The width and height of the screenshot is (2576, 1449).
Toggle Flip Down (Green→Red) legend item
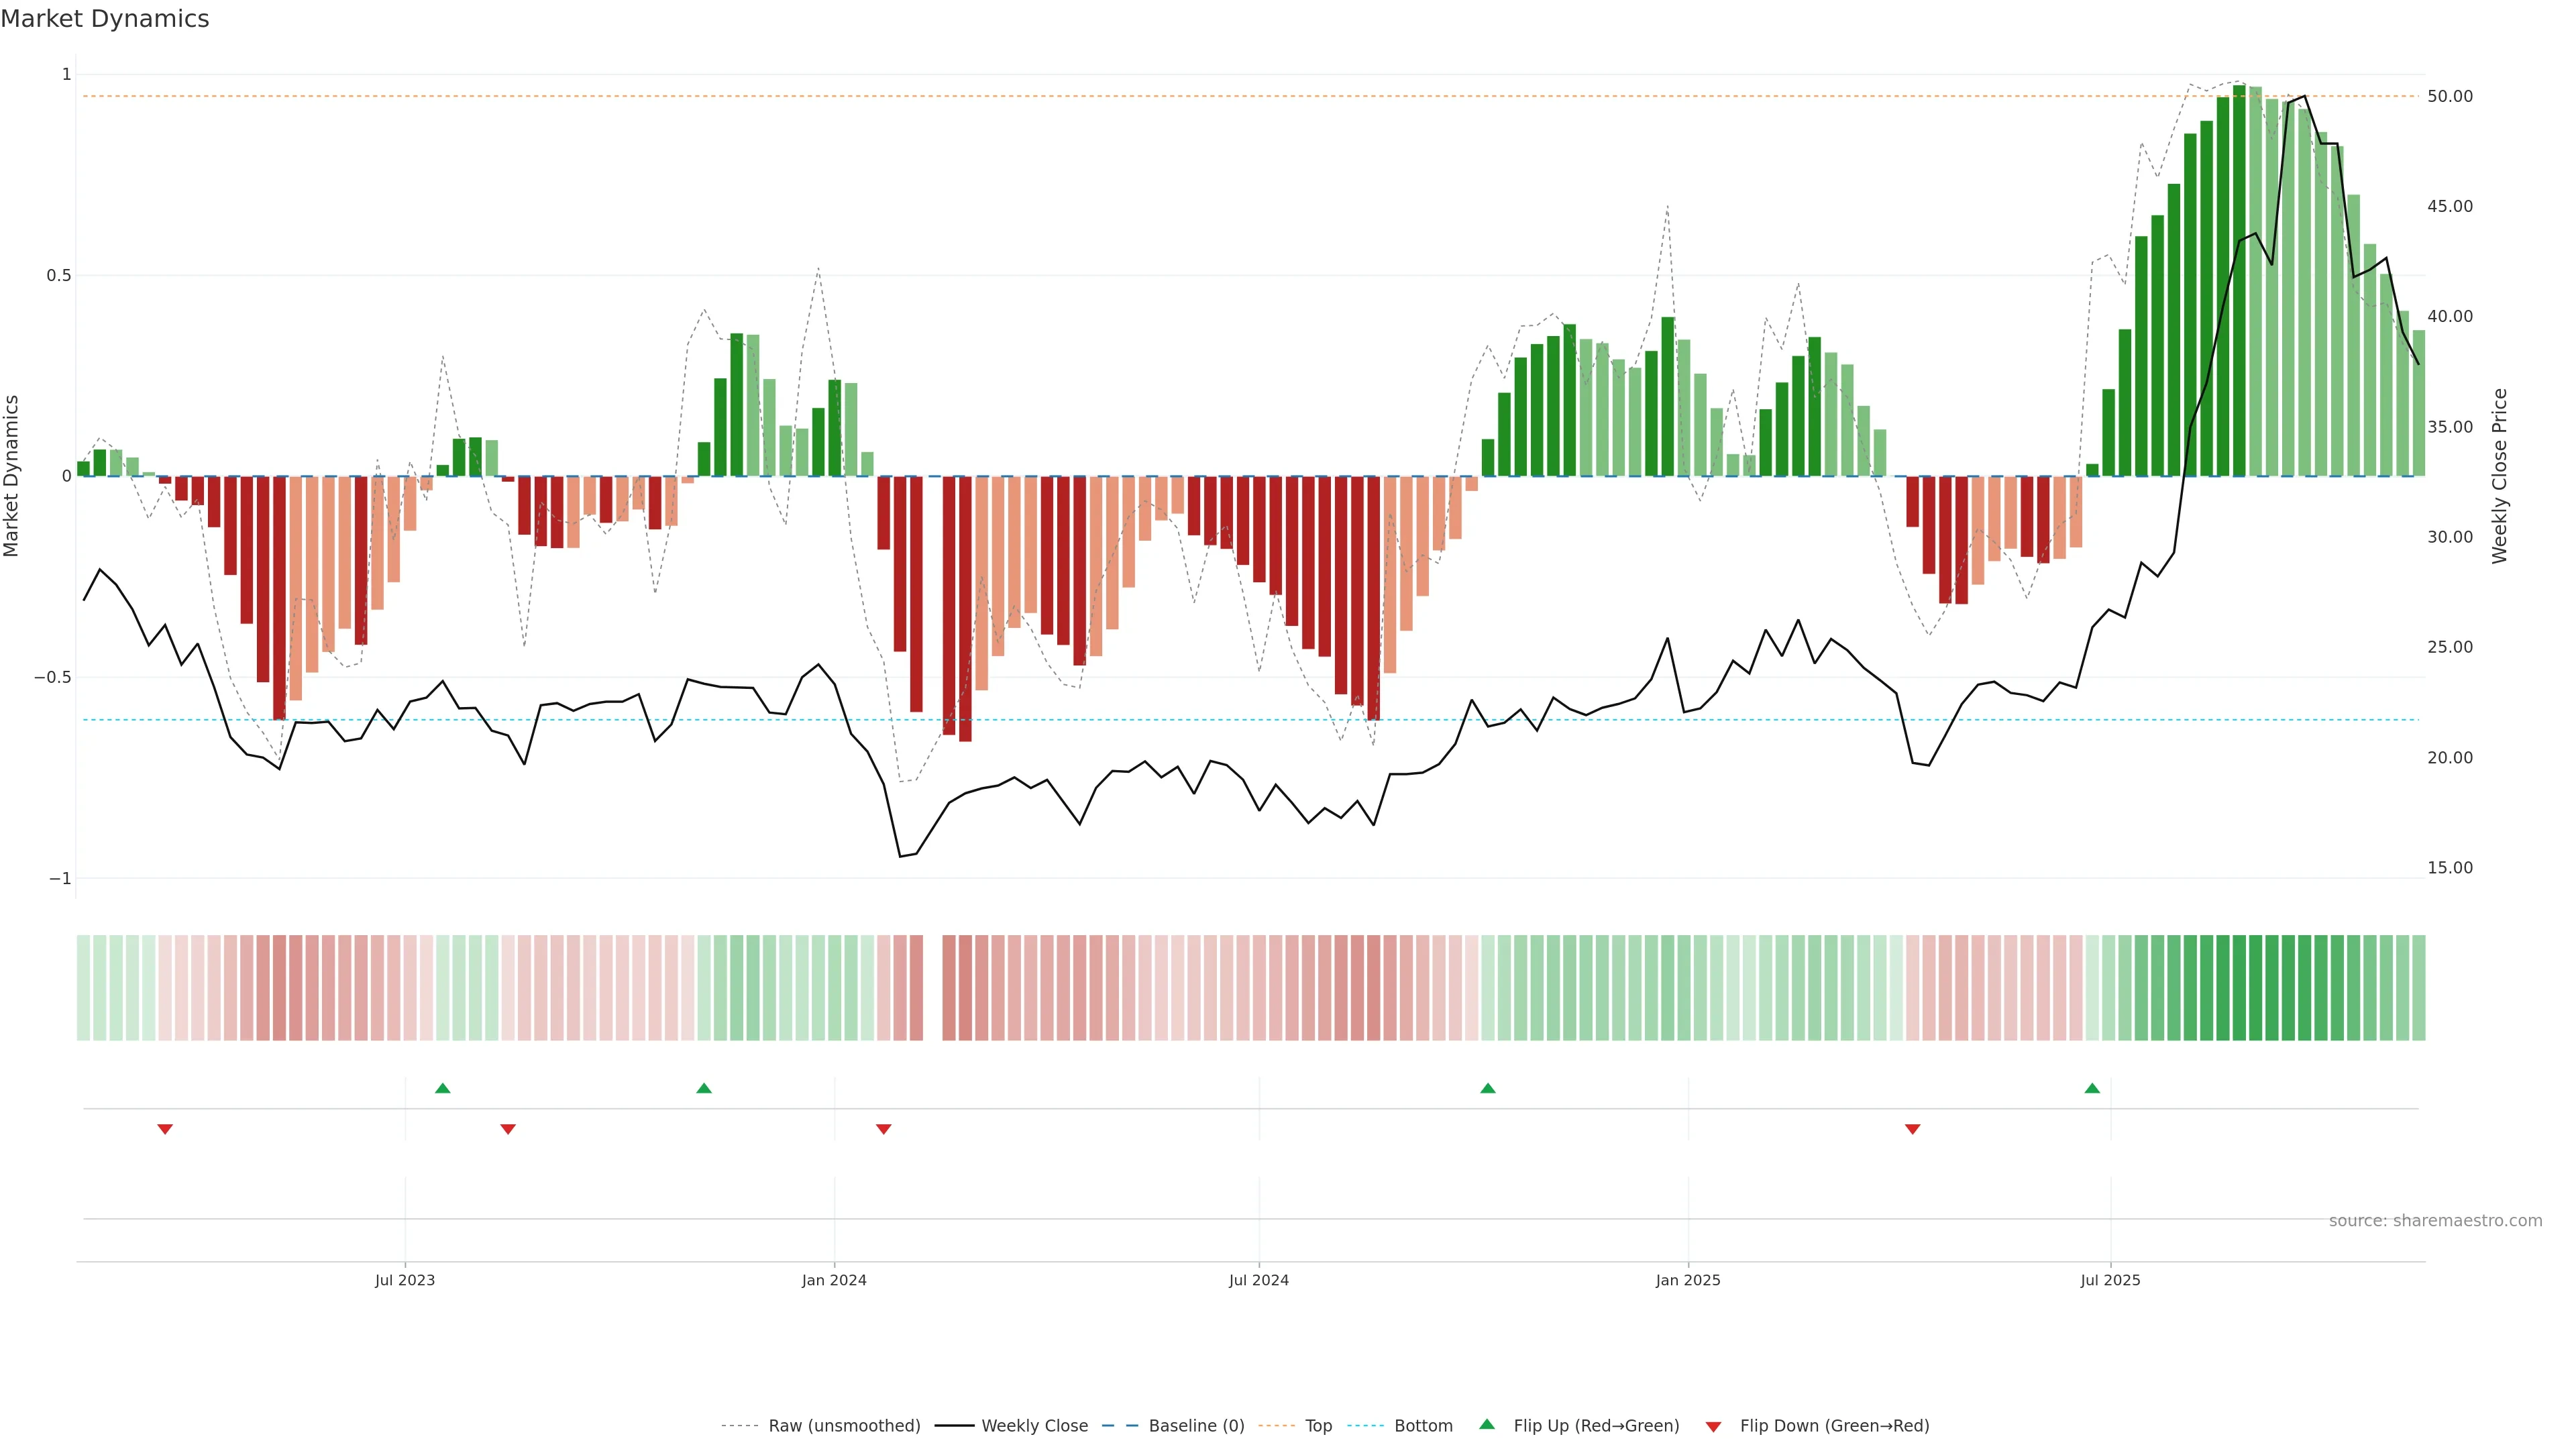point(1834,1426)
